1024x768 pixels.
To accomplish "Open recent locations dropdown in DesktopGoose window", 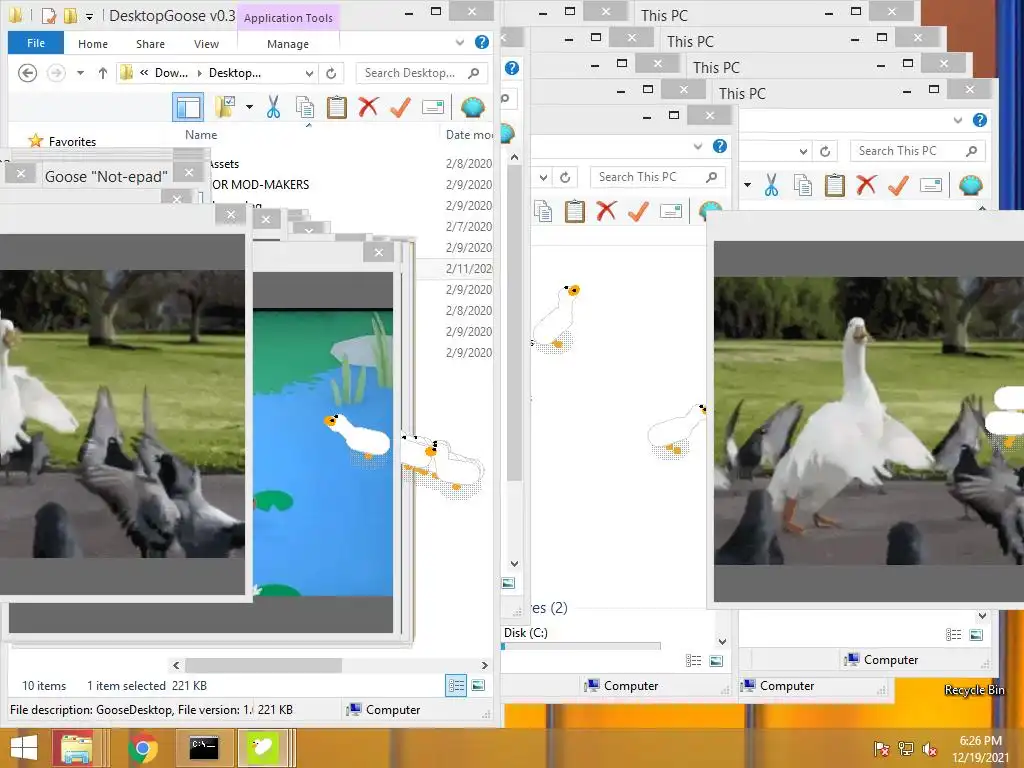I will (80, 73).
